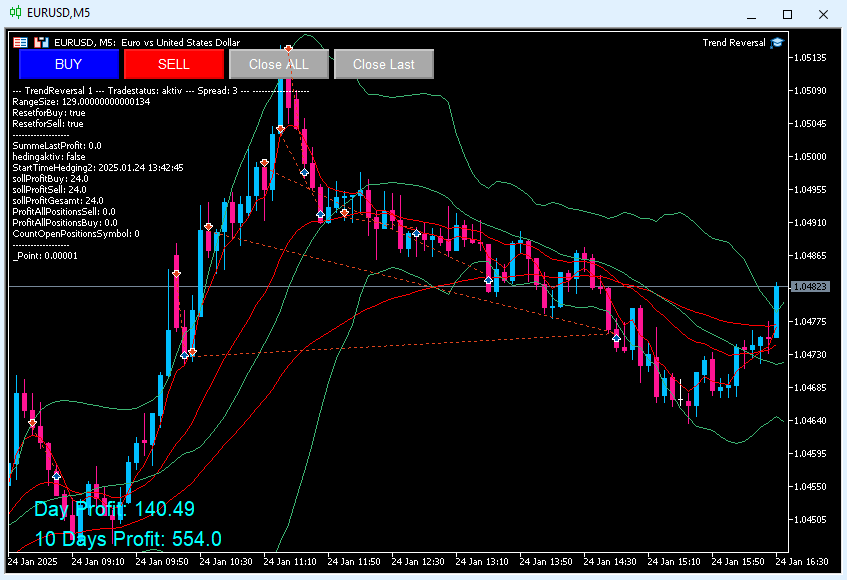Screen dimensions: 847x580
Task: Click the 'StartTimeHedging2: 2025.01.24 13:42:45' line
Action: coord(98,167)
